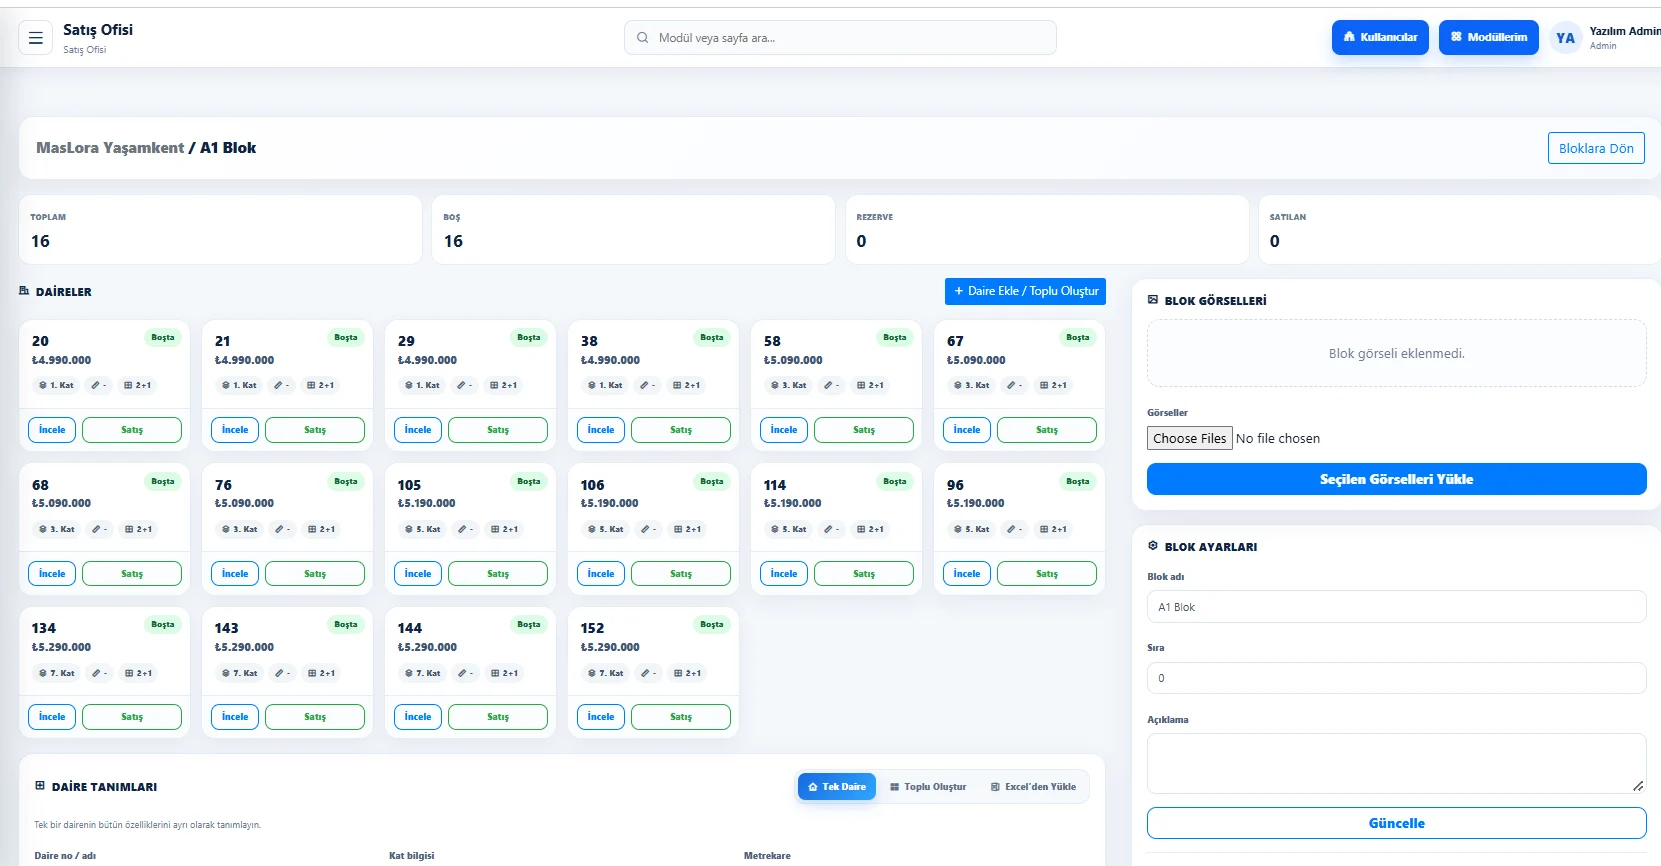Click the 2+1 room type chip on apartment 67
Screen dimensions: 1661x866
1053,385
